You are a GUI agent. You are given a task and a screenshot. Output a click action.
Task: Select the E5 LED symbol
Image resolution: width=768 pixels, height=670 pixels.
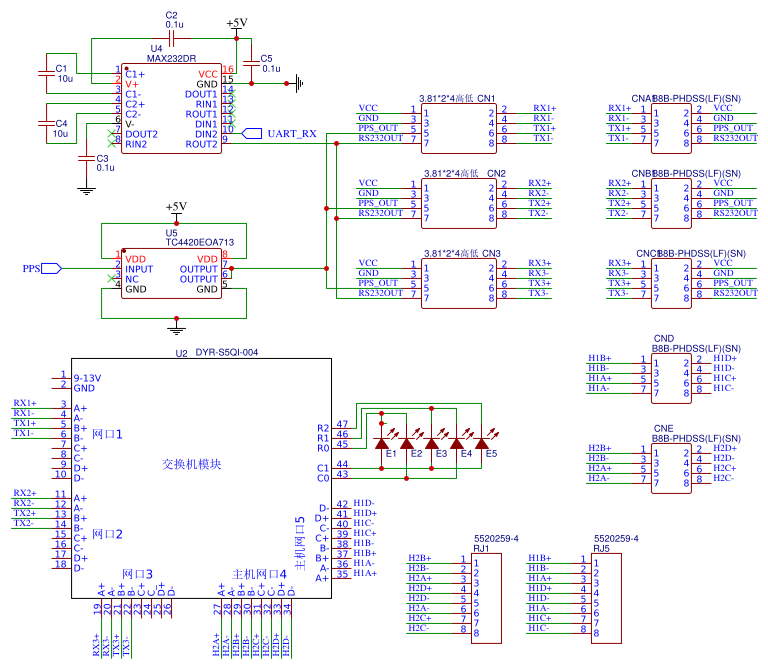click(481, 442)
